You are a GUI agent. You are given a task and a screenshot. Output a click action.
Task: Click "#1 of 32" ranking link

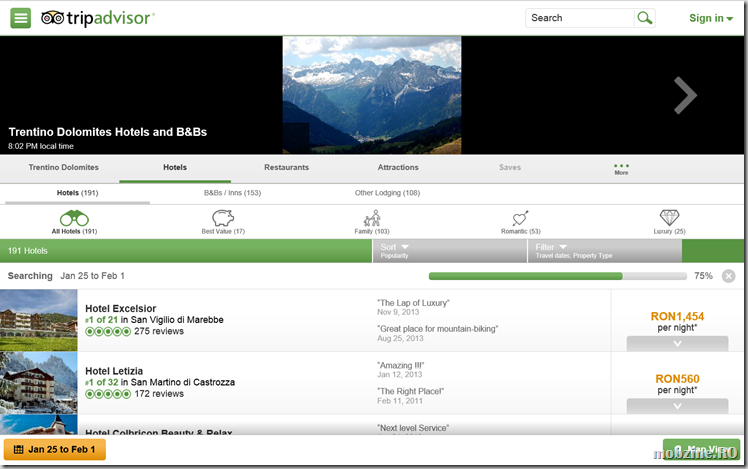(x=102, y=383)
